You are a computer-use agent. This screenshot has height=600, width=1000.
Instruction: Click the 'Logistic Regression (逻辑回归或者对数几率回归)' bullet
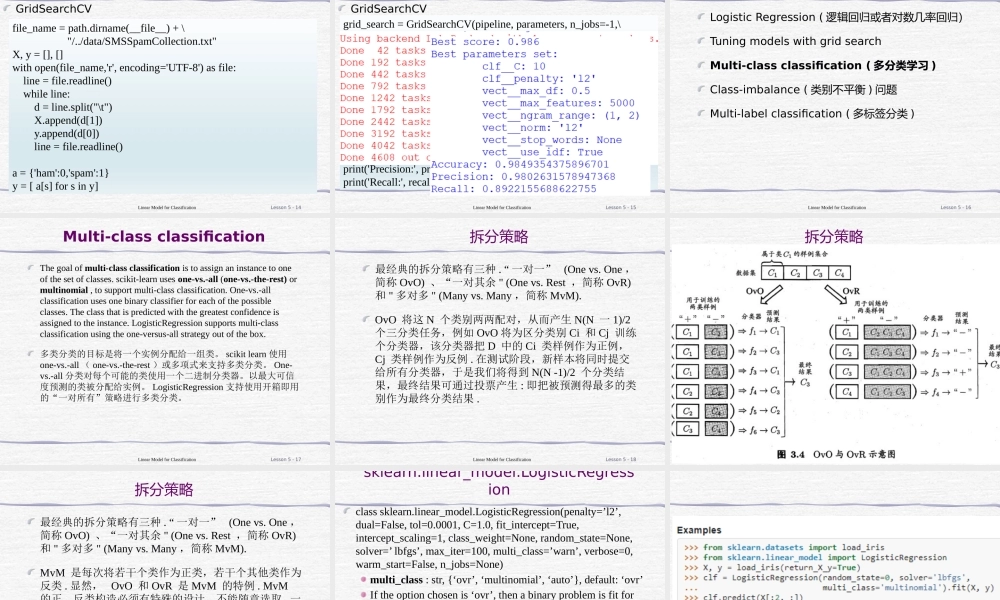tap(835, 17)
